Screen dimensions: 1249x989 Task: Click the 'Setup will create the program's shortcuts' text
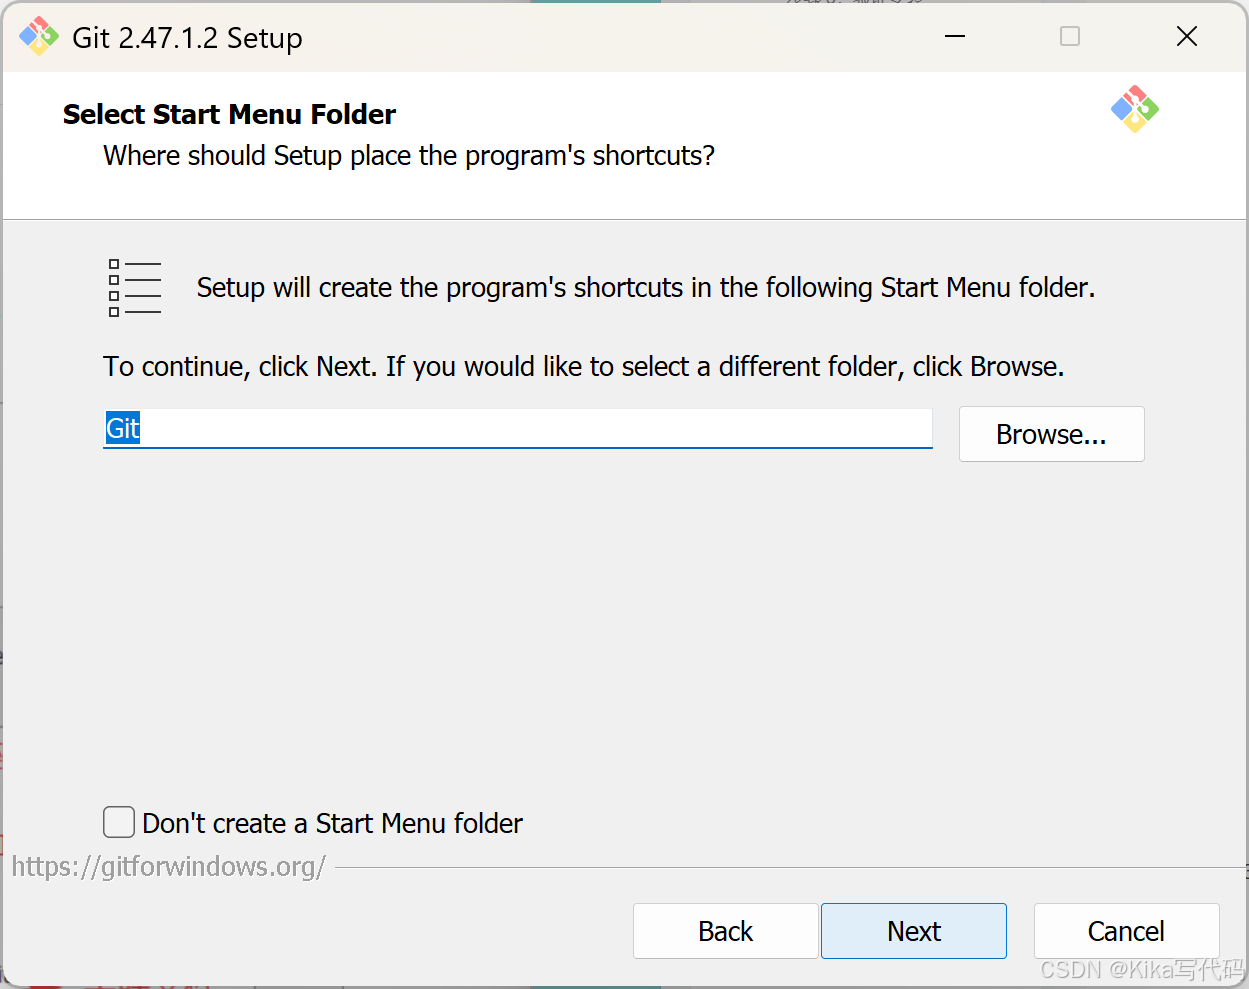pyautogui.click(x=646, y=288)
